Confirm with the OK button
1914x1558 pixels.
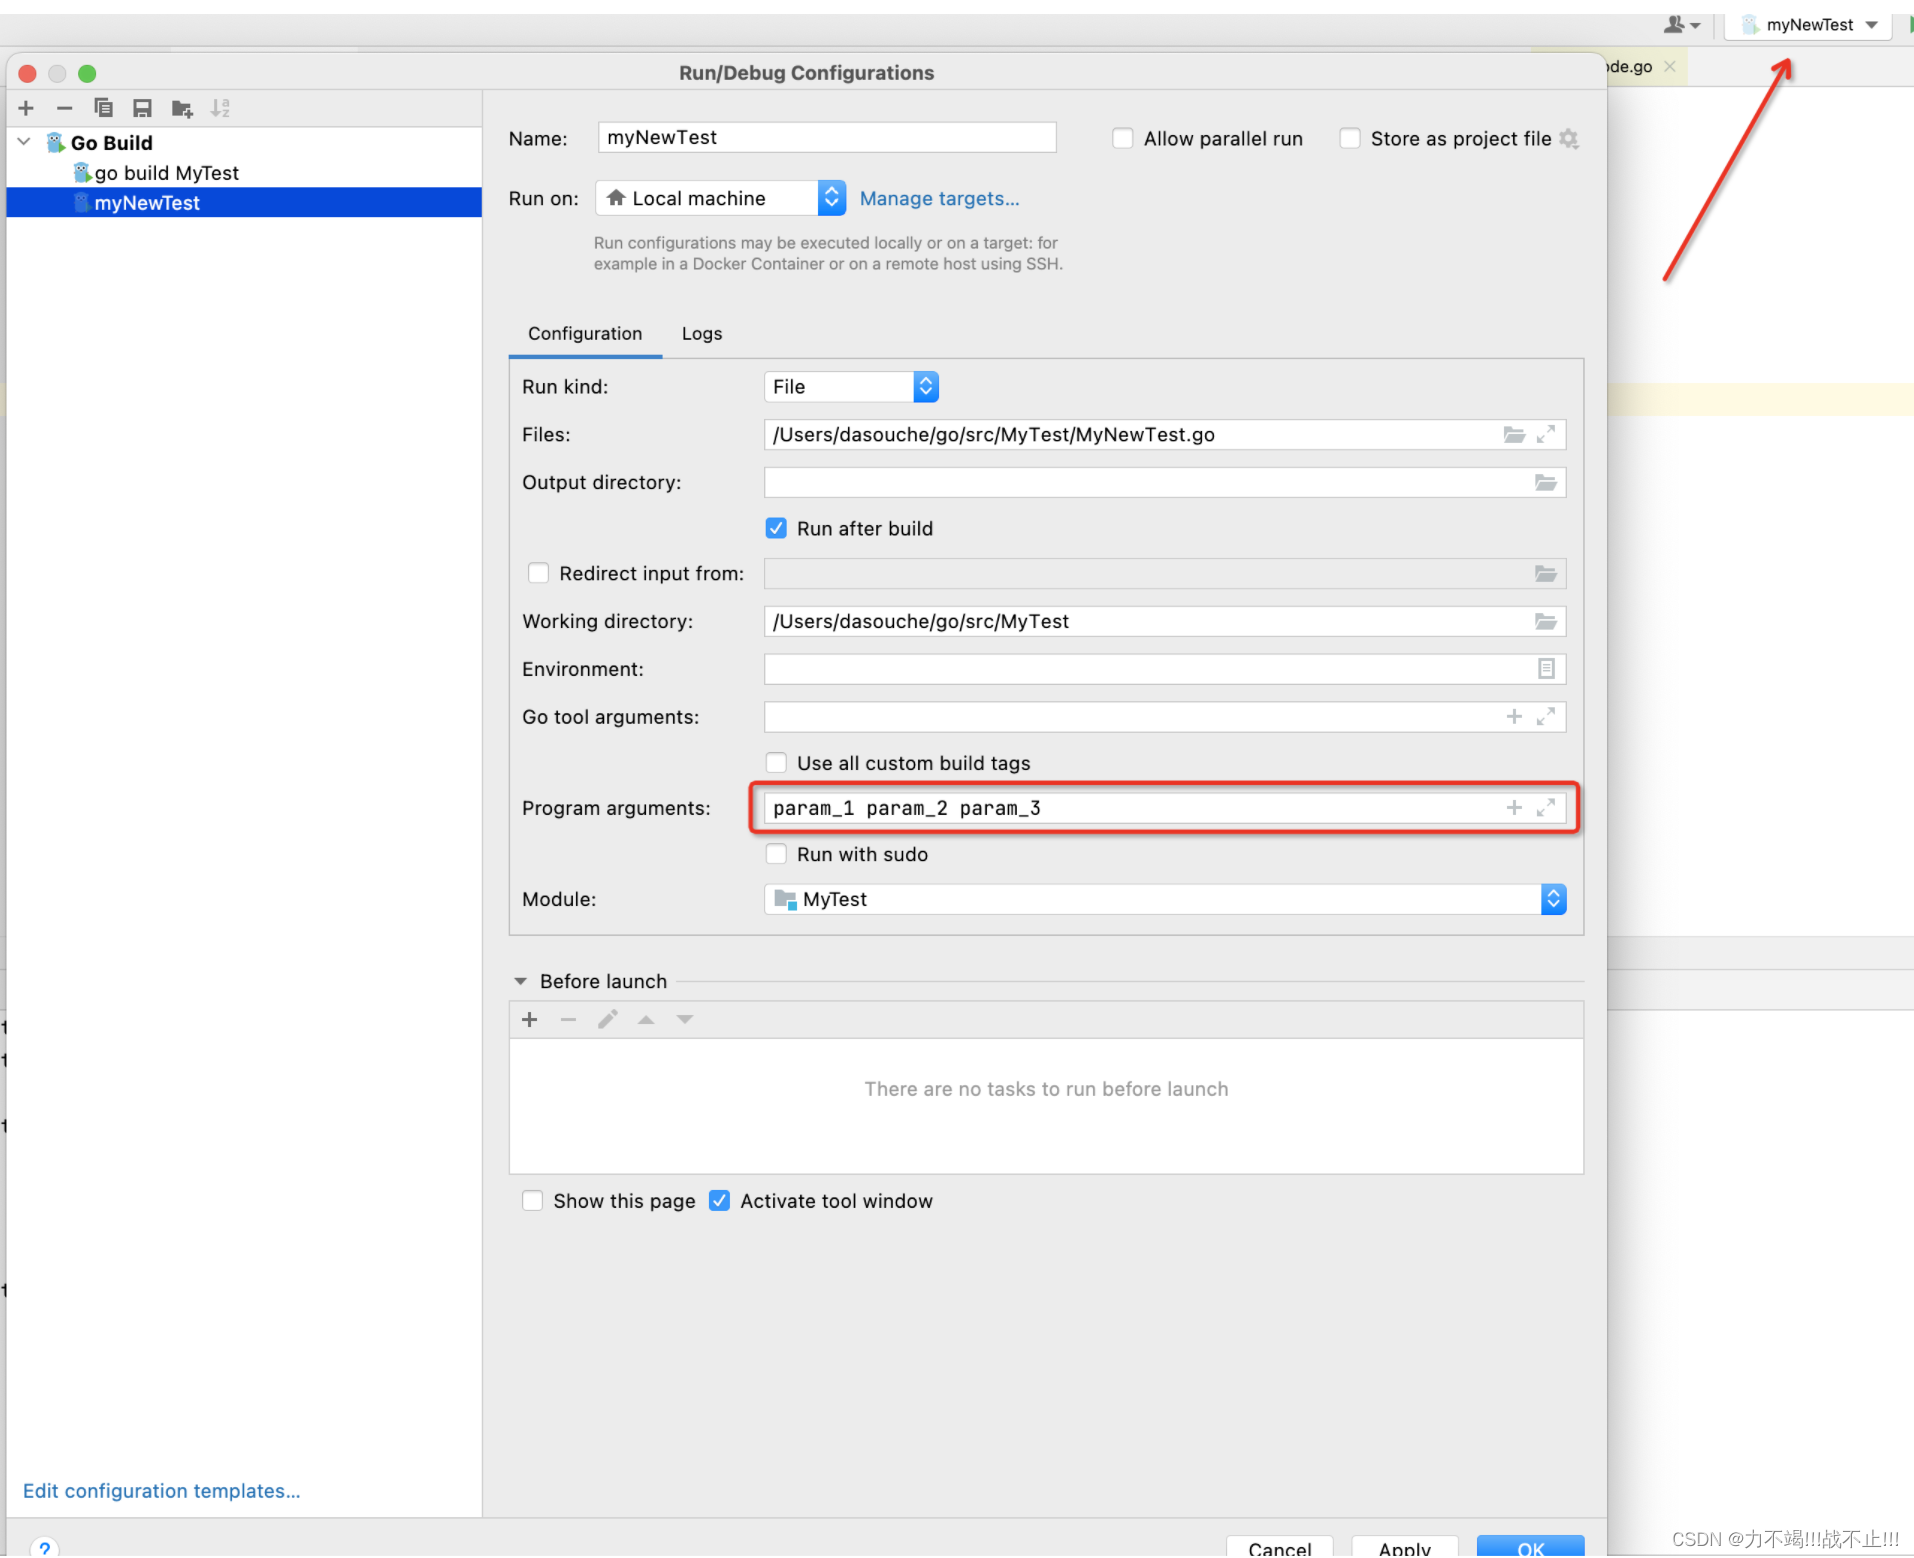(1530, 1548)
